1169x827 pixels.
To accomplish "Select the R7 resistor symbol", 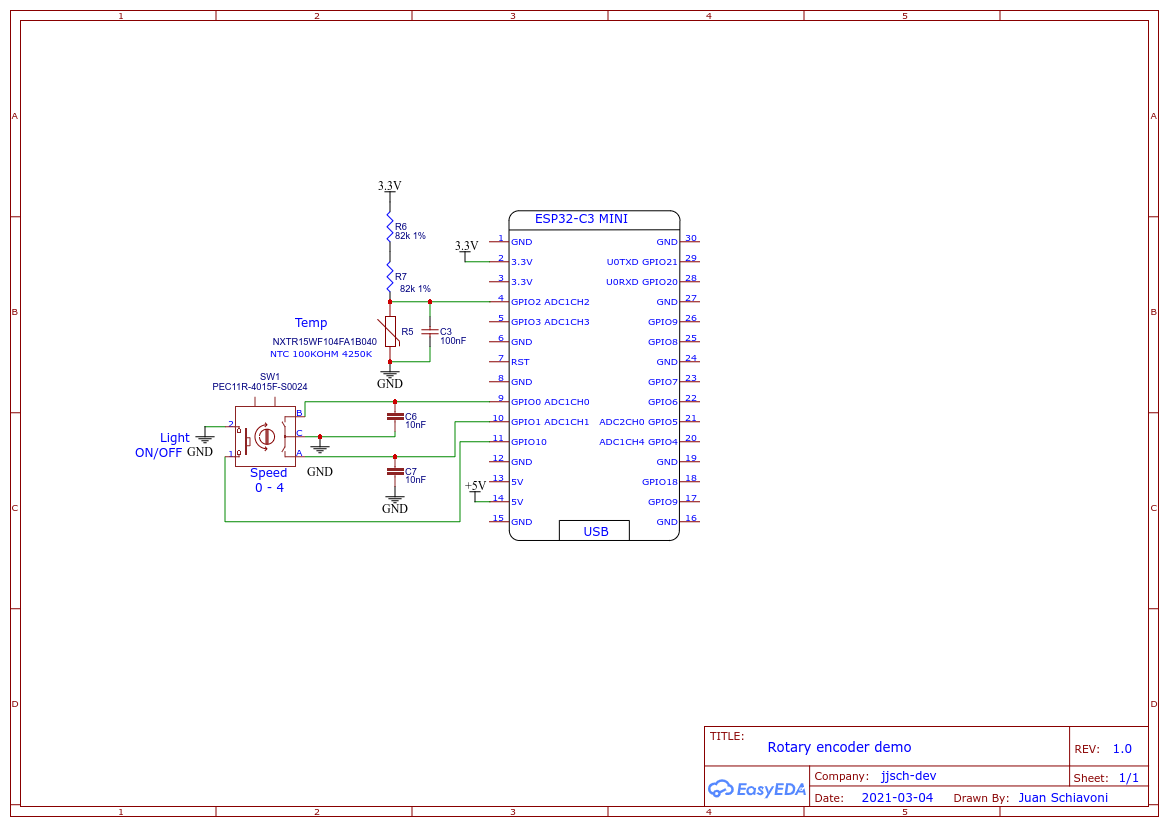I will pos(390,277).
